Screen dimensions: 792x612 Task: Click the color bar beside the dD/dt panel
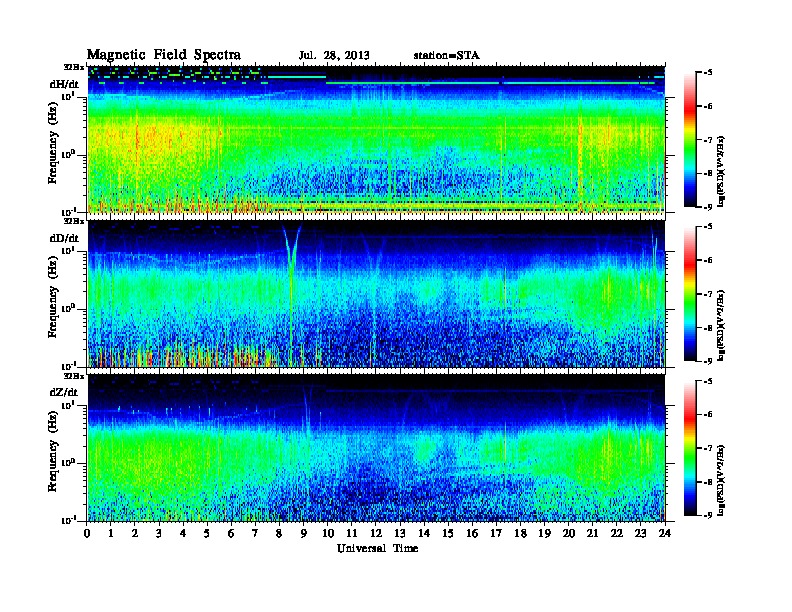pyautogui.click(x=690, y=294)
